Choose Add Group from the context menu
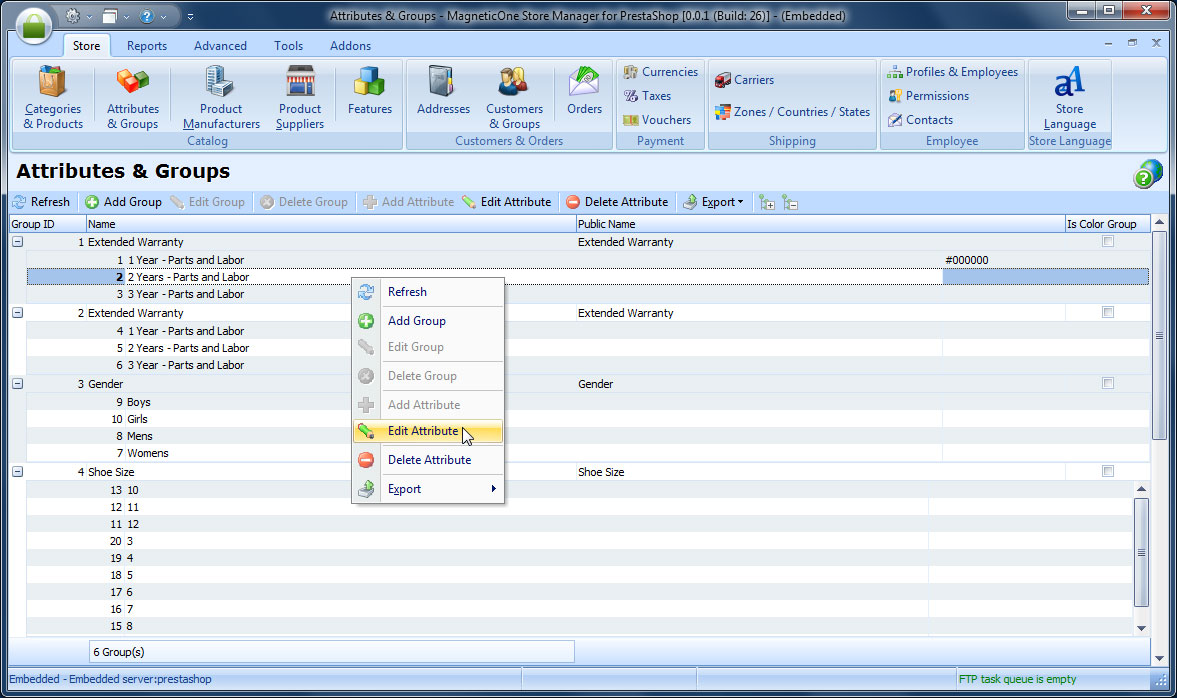 click(x=427, y=321)
